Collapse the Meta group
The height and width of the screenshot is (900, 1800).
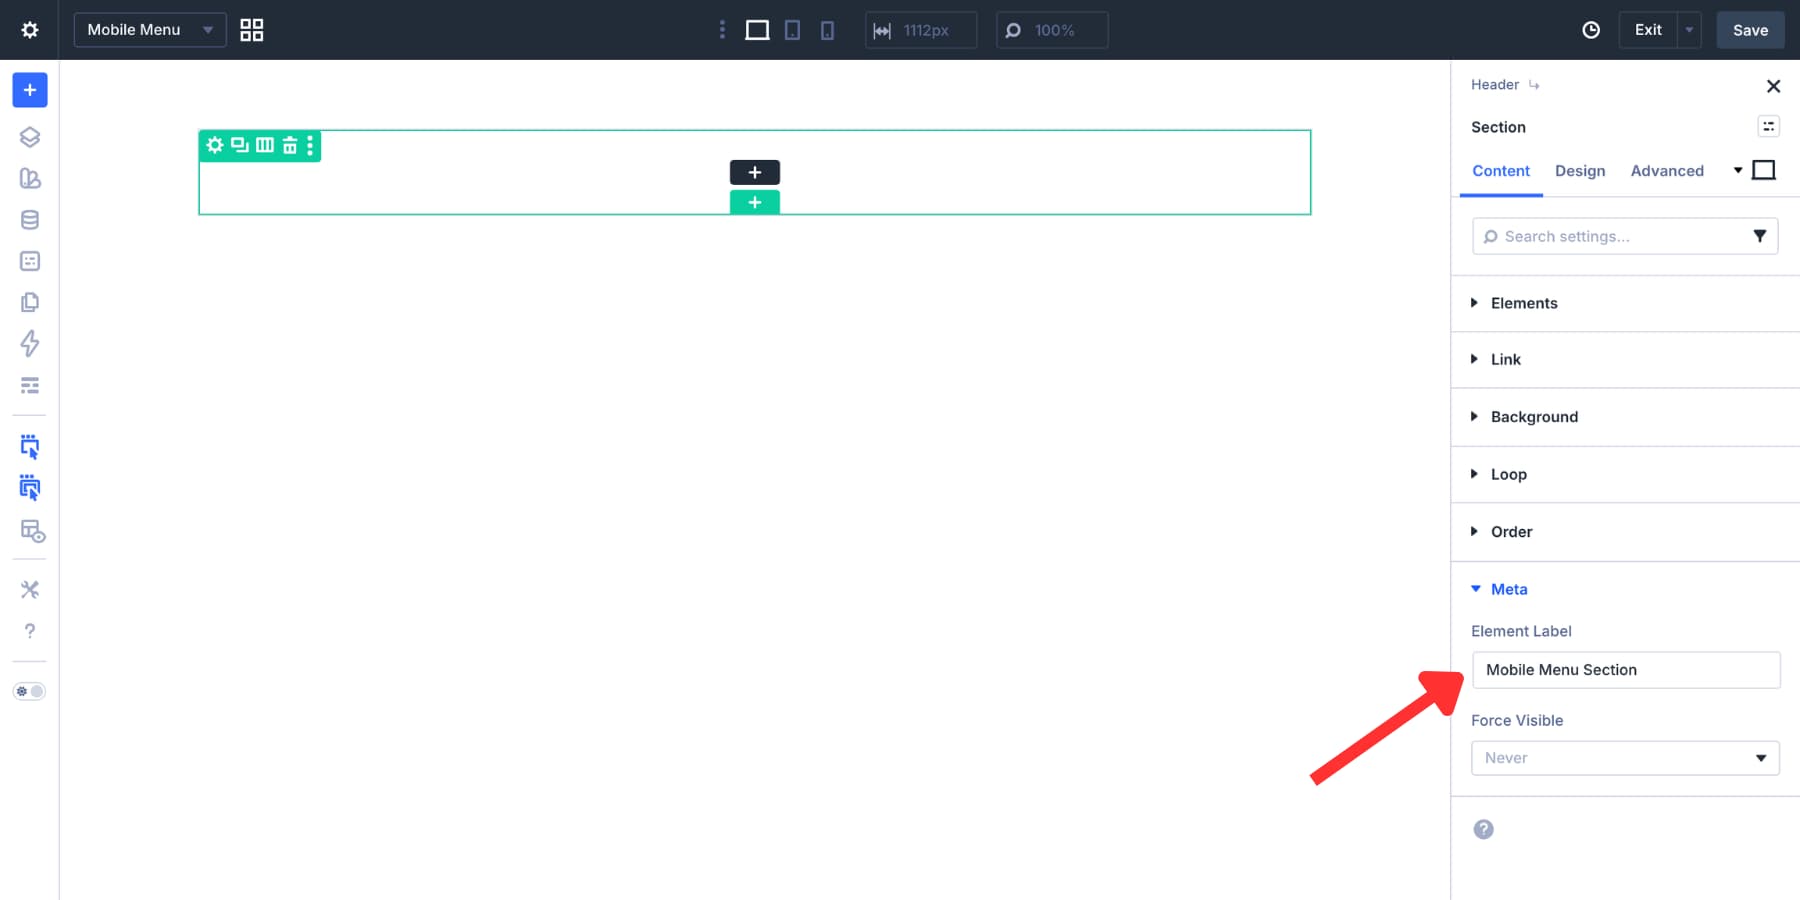1626,589
